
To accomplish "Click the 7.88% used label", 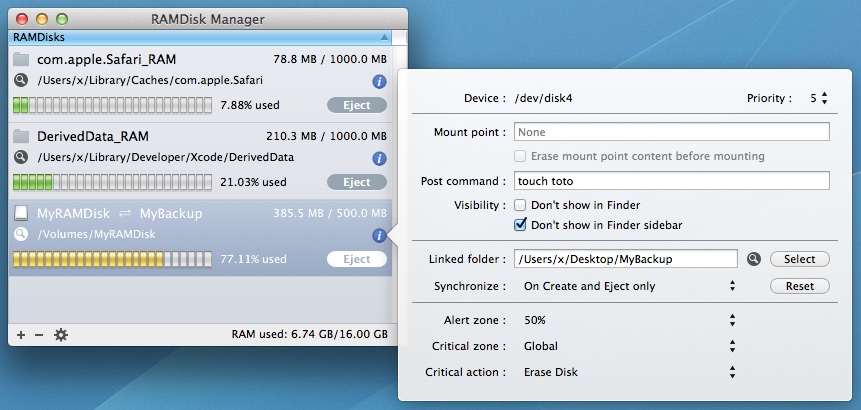I will tap(250, 105).
